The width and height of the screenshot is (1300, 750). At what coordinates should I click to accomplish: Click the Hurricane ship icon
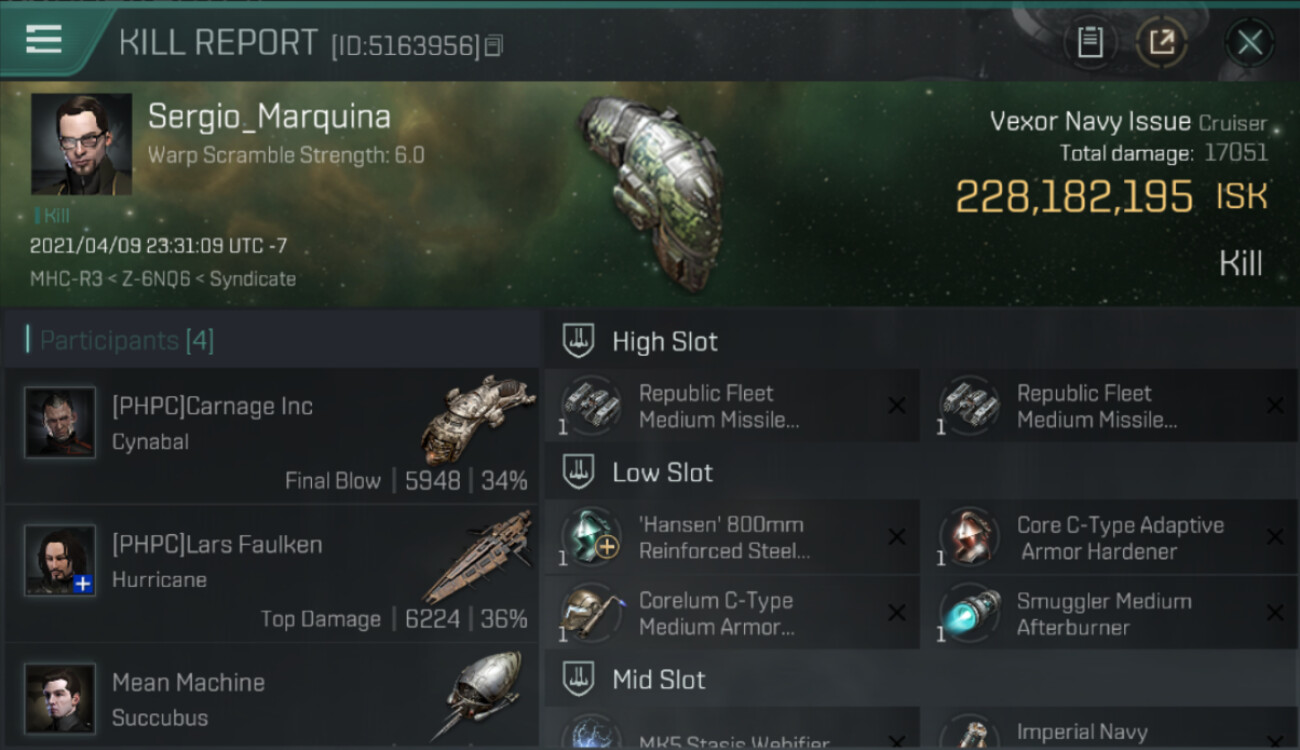coord(478,556)
